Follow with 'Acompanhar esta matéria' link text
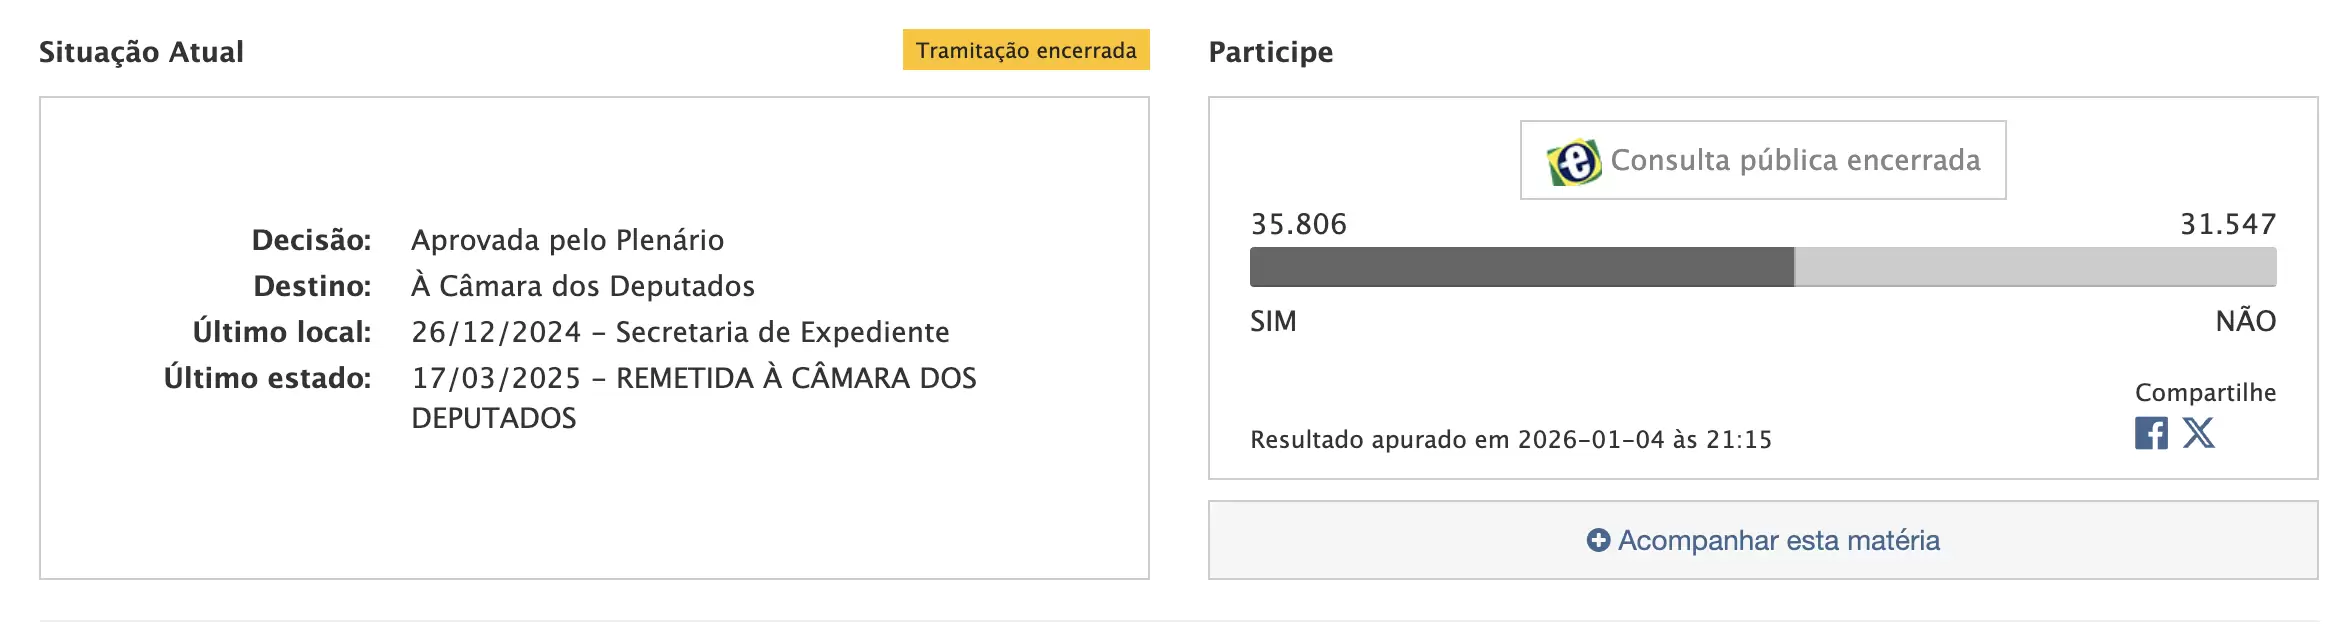2351x624 pixels. (1778, 541)
